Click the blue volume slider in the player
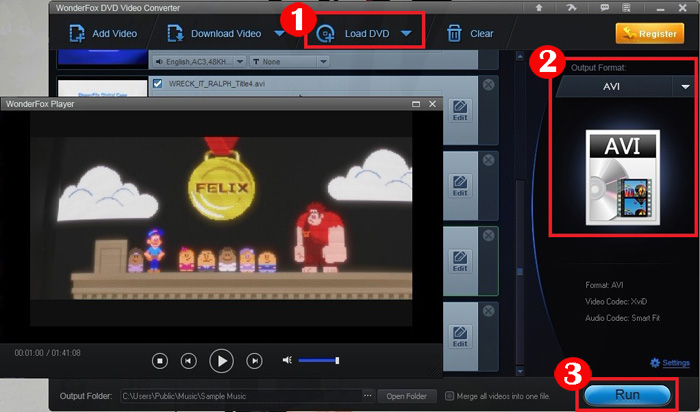The width and height of the screenshot is (700, 412). coord(319,360)
